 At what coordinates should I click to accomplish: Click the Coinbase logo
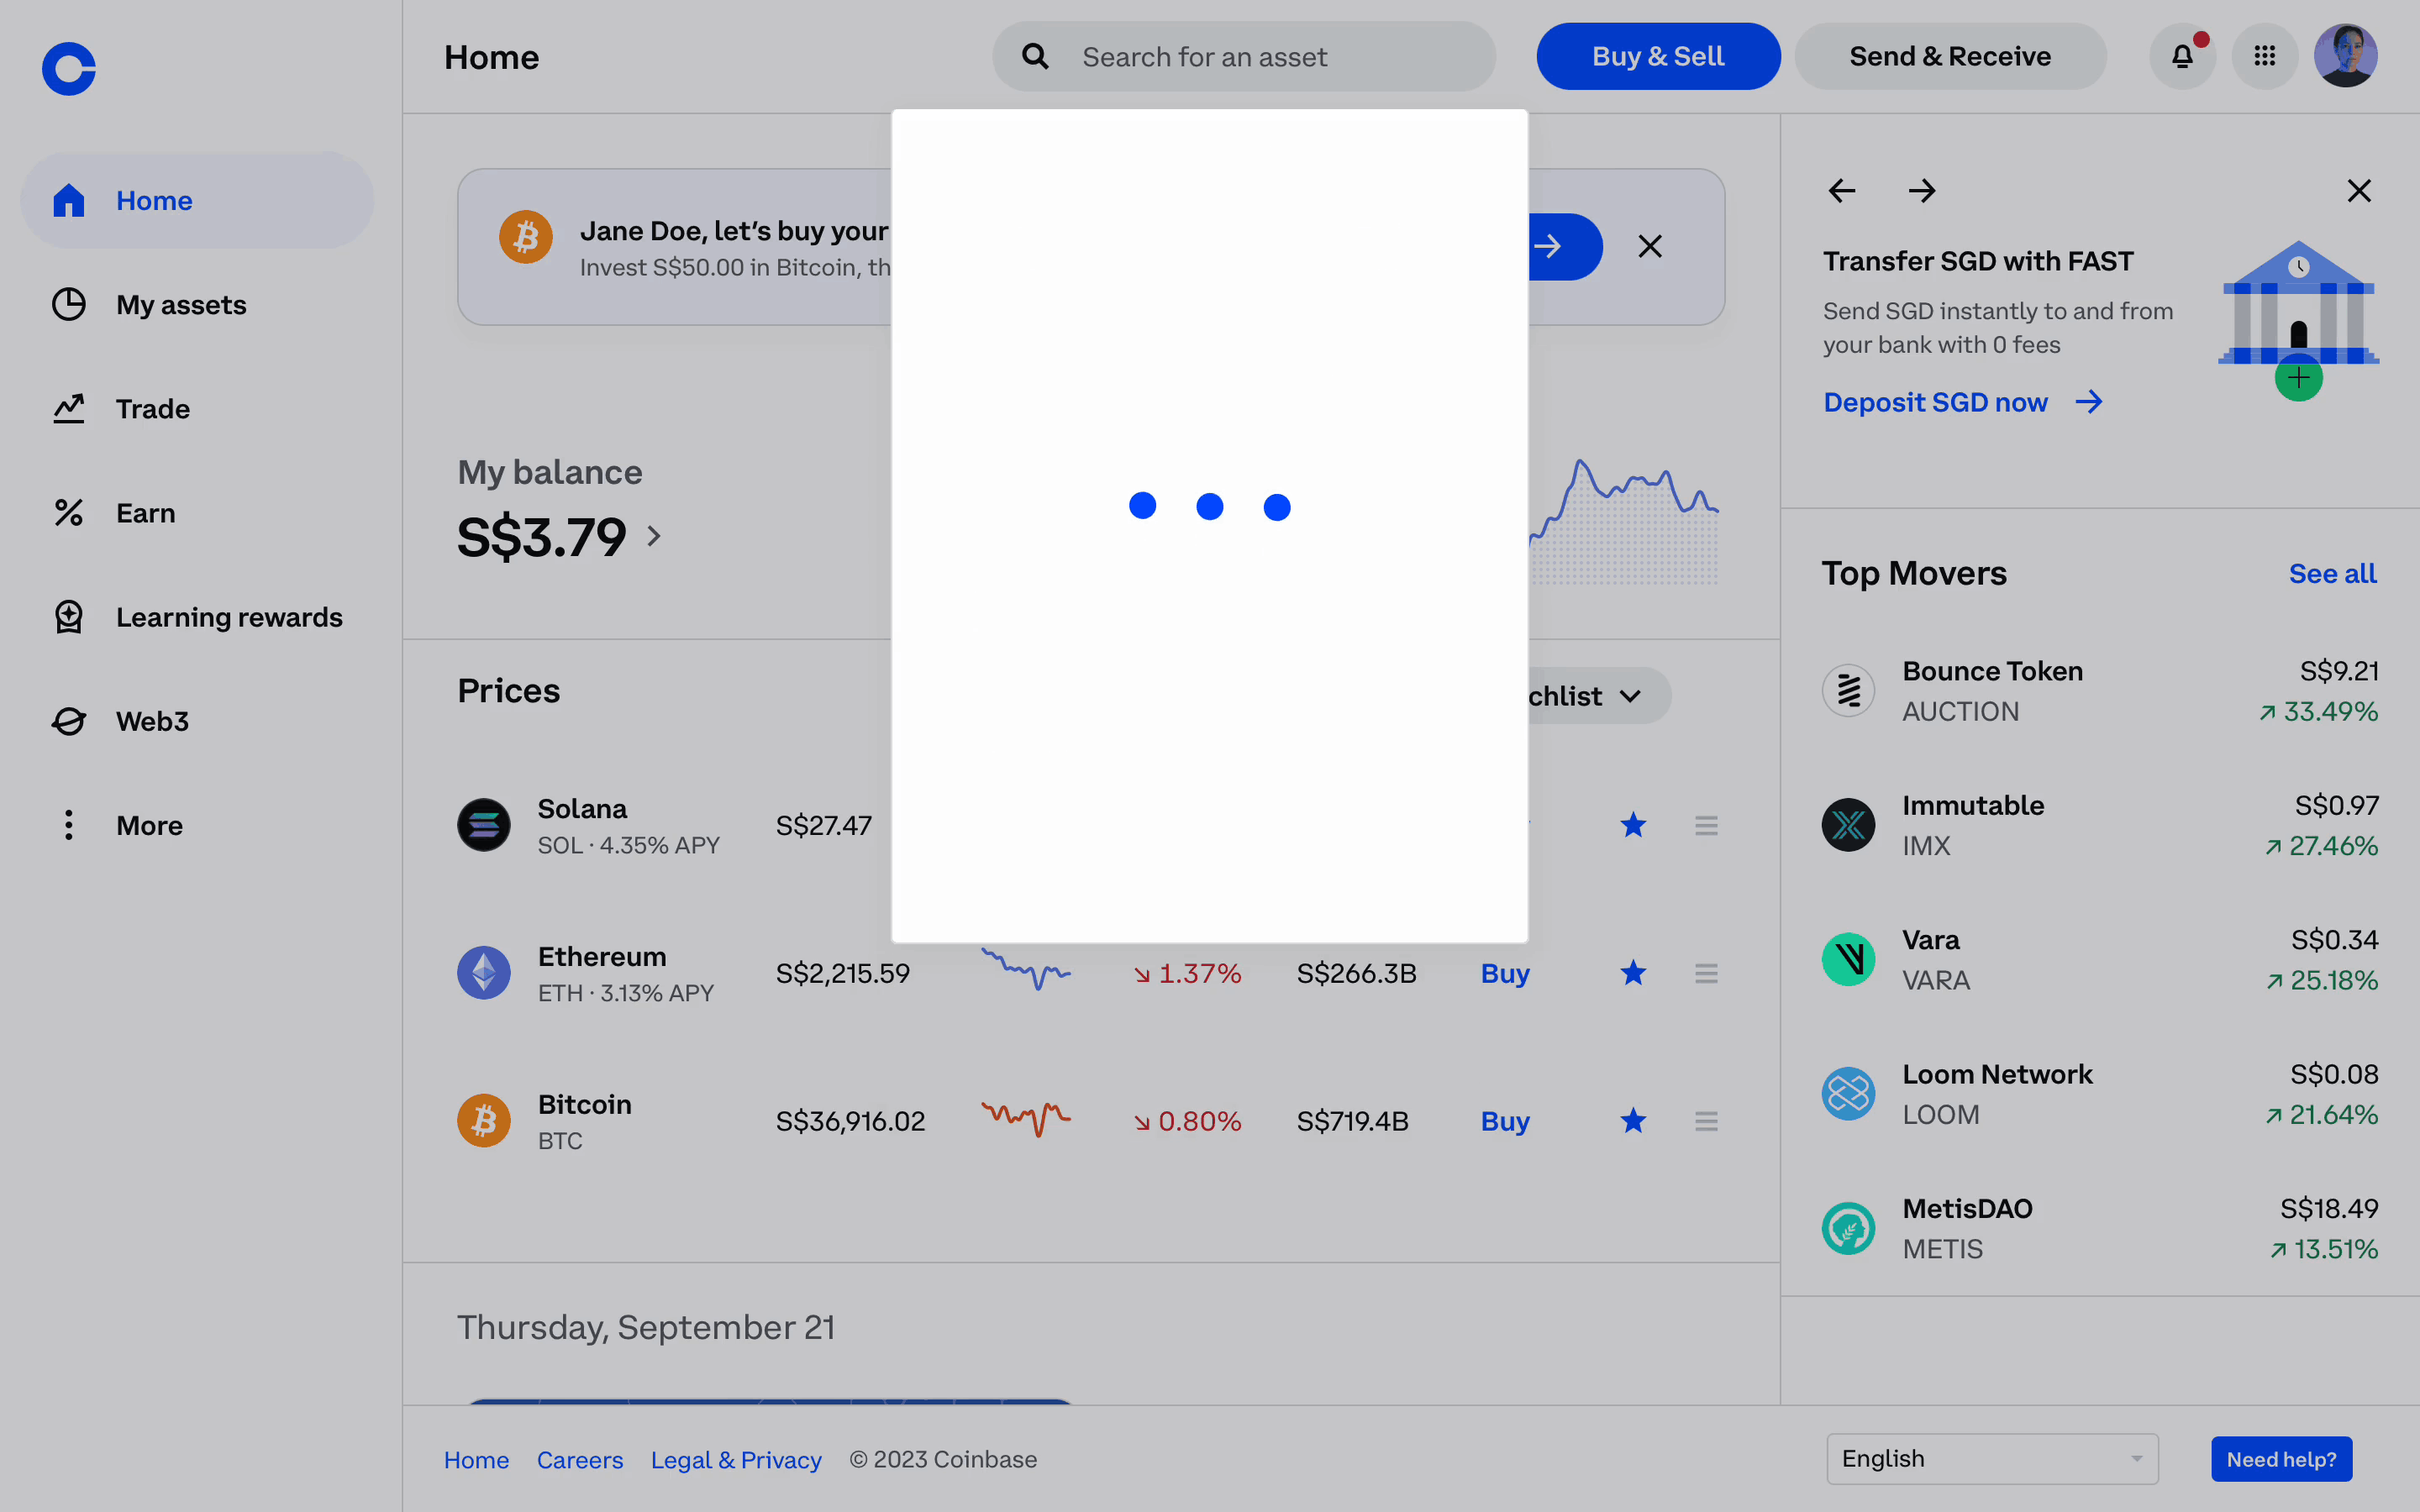[x=69, y=69]
